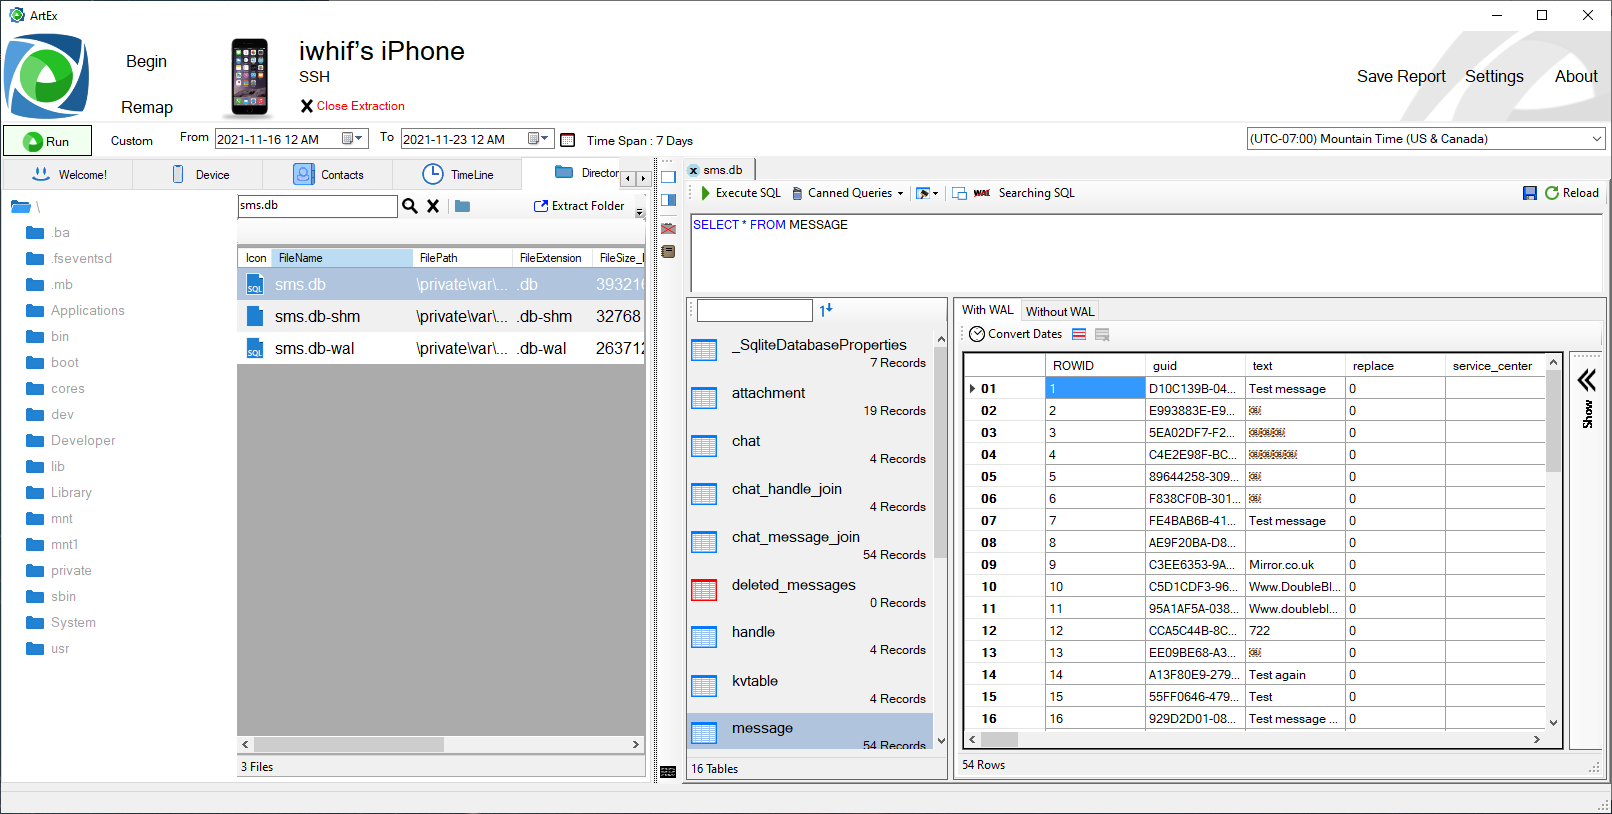Click the blue save disk icon beside Reload
The image size is (1612, 814).
(1529, 193)
